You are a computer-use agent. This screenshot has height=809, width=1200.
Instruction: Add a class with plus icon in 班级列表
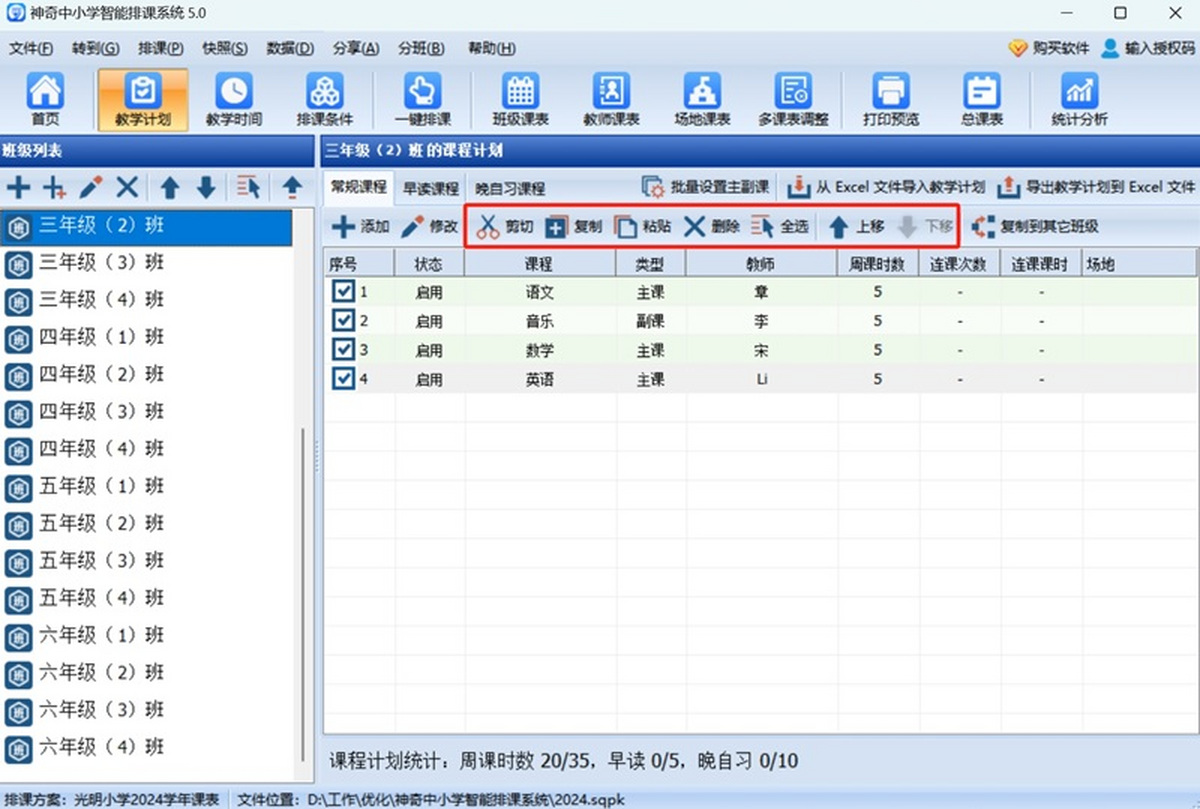click(19, 186)
